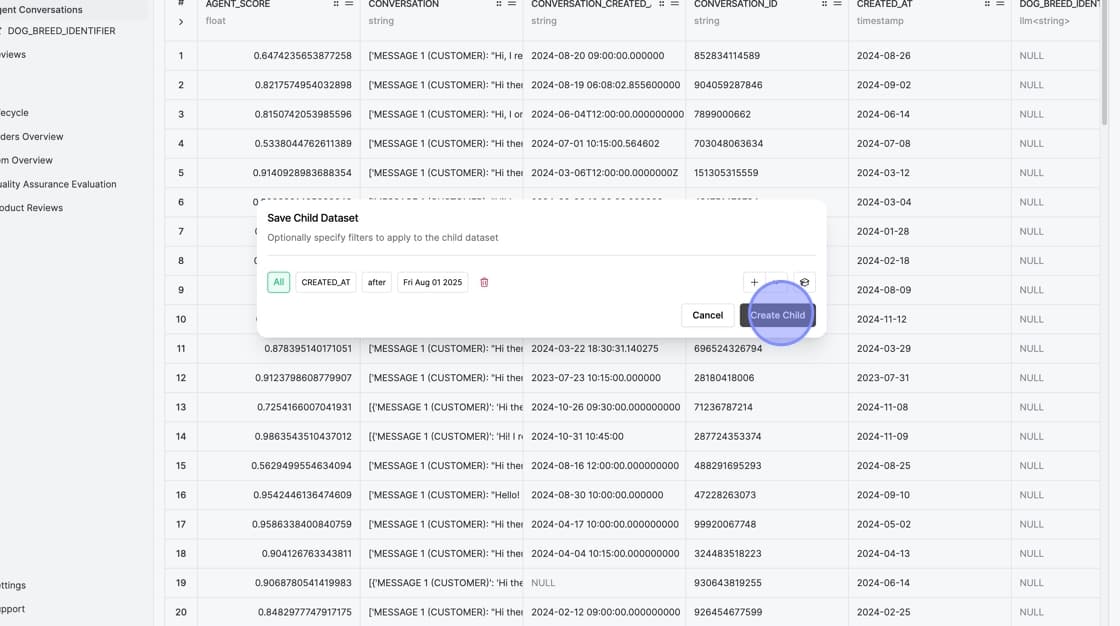Expand rows using header chevron arrow
This screenshot has width=1120, height=626.
[181, 22]
